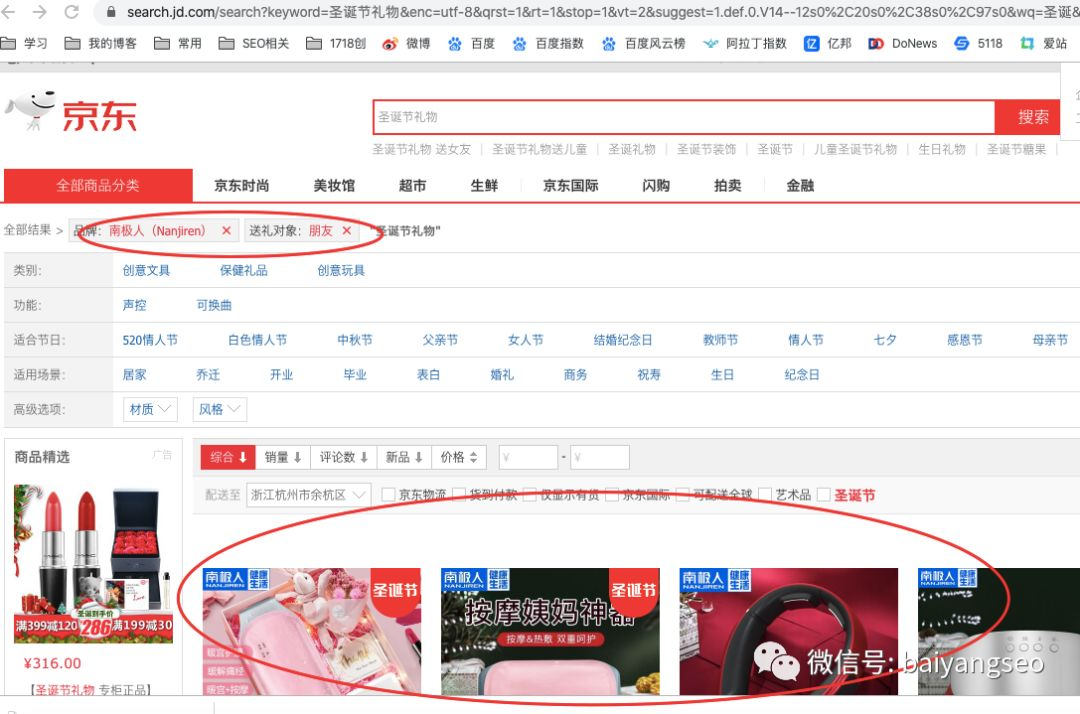Sort results by 价格
Image resolution: width=1080 pixels, height=714 pixels.
tap(459, 457)
